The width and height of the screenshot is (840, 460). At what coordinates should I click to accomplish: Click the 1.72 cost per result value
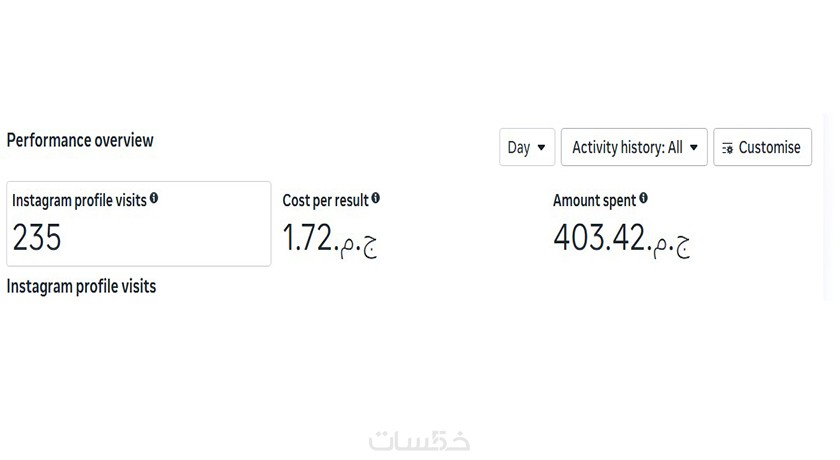point(307,238)
